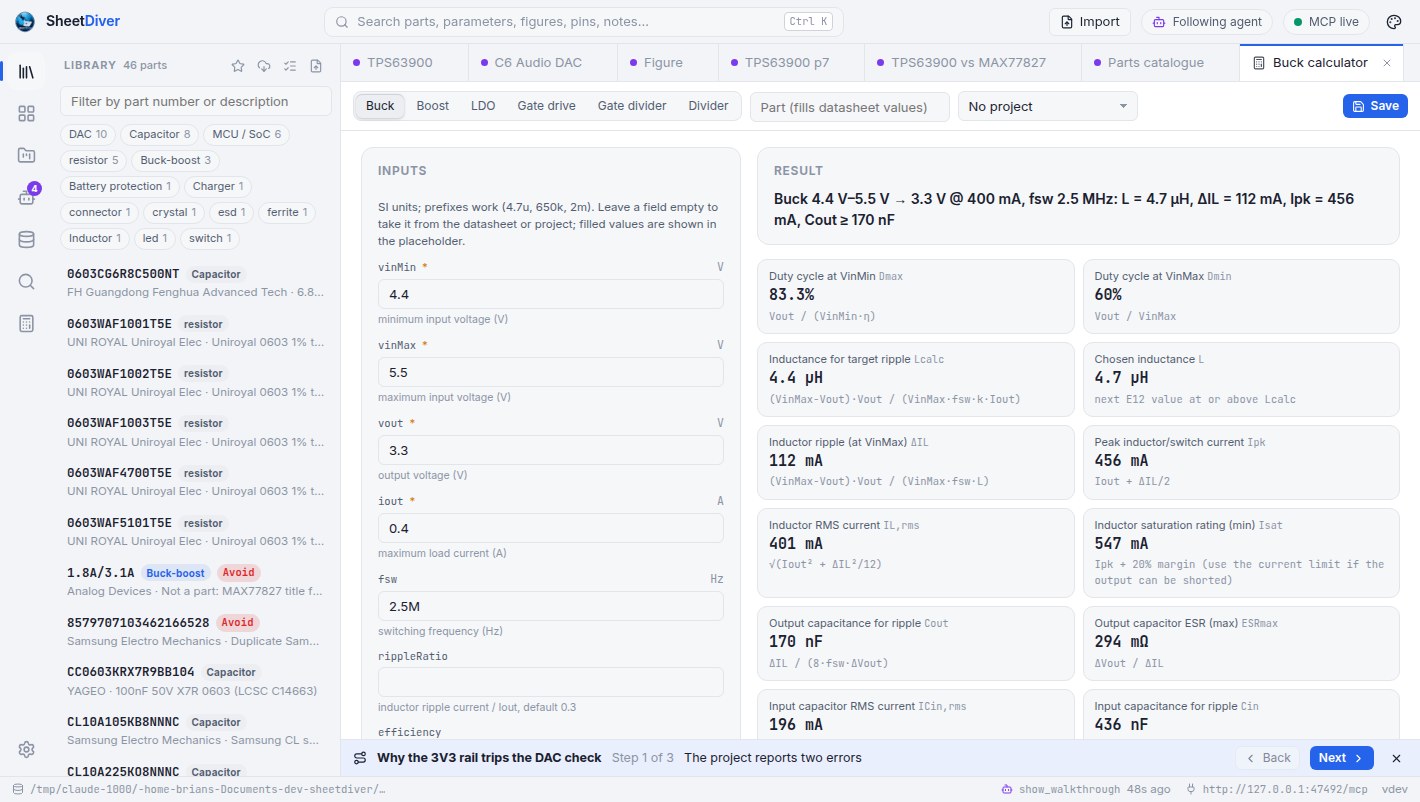Click the show_walkthrough status bar entry
Screen dimensions: 1420x802
coord(1085,789)
